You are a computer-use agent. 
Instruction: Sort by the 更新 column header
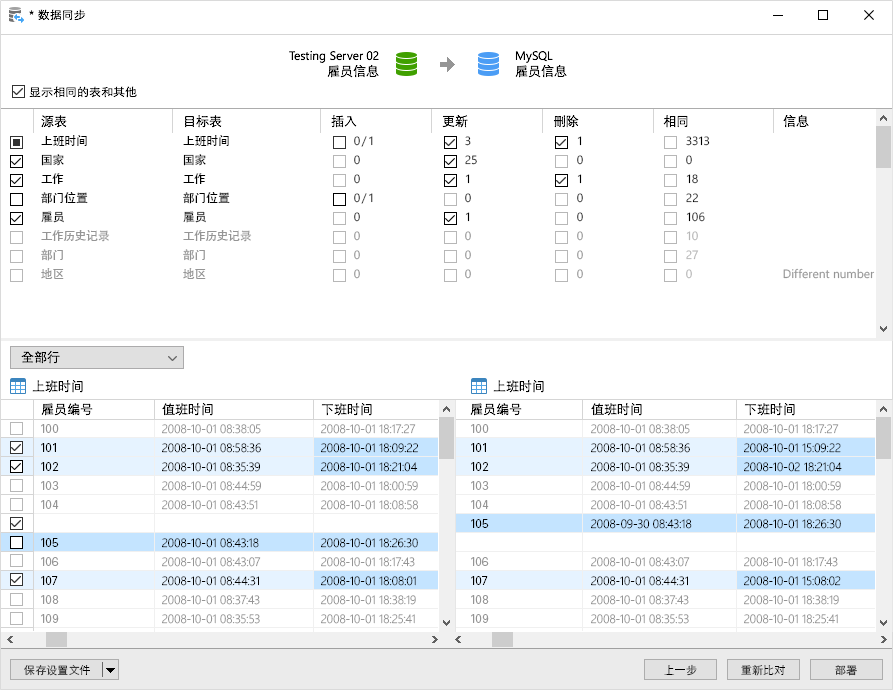[x=454, y=121]
